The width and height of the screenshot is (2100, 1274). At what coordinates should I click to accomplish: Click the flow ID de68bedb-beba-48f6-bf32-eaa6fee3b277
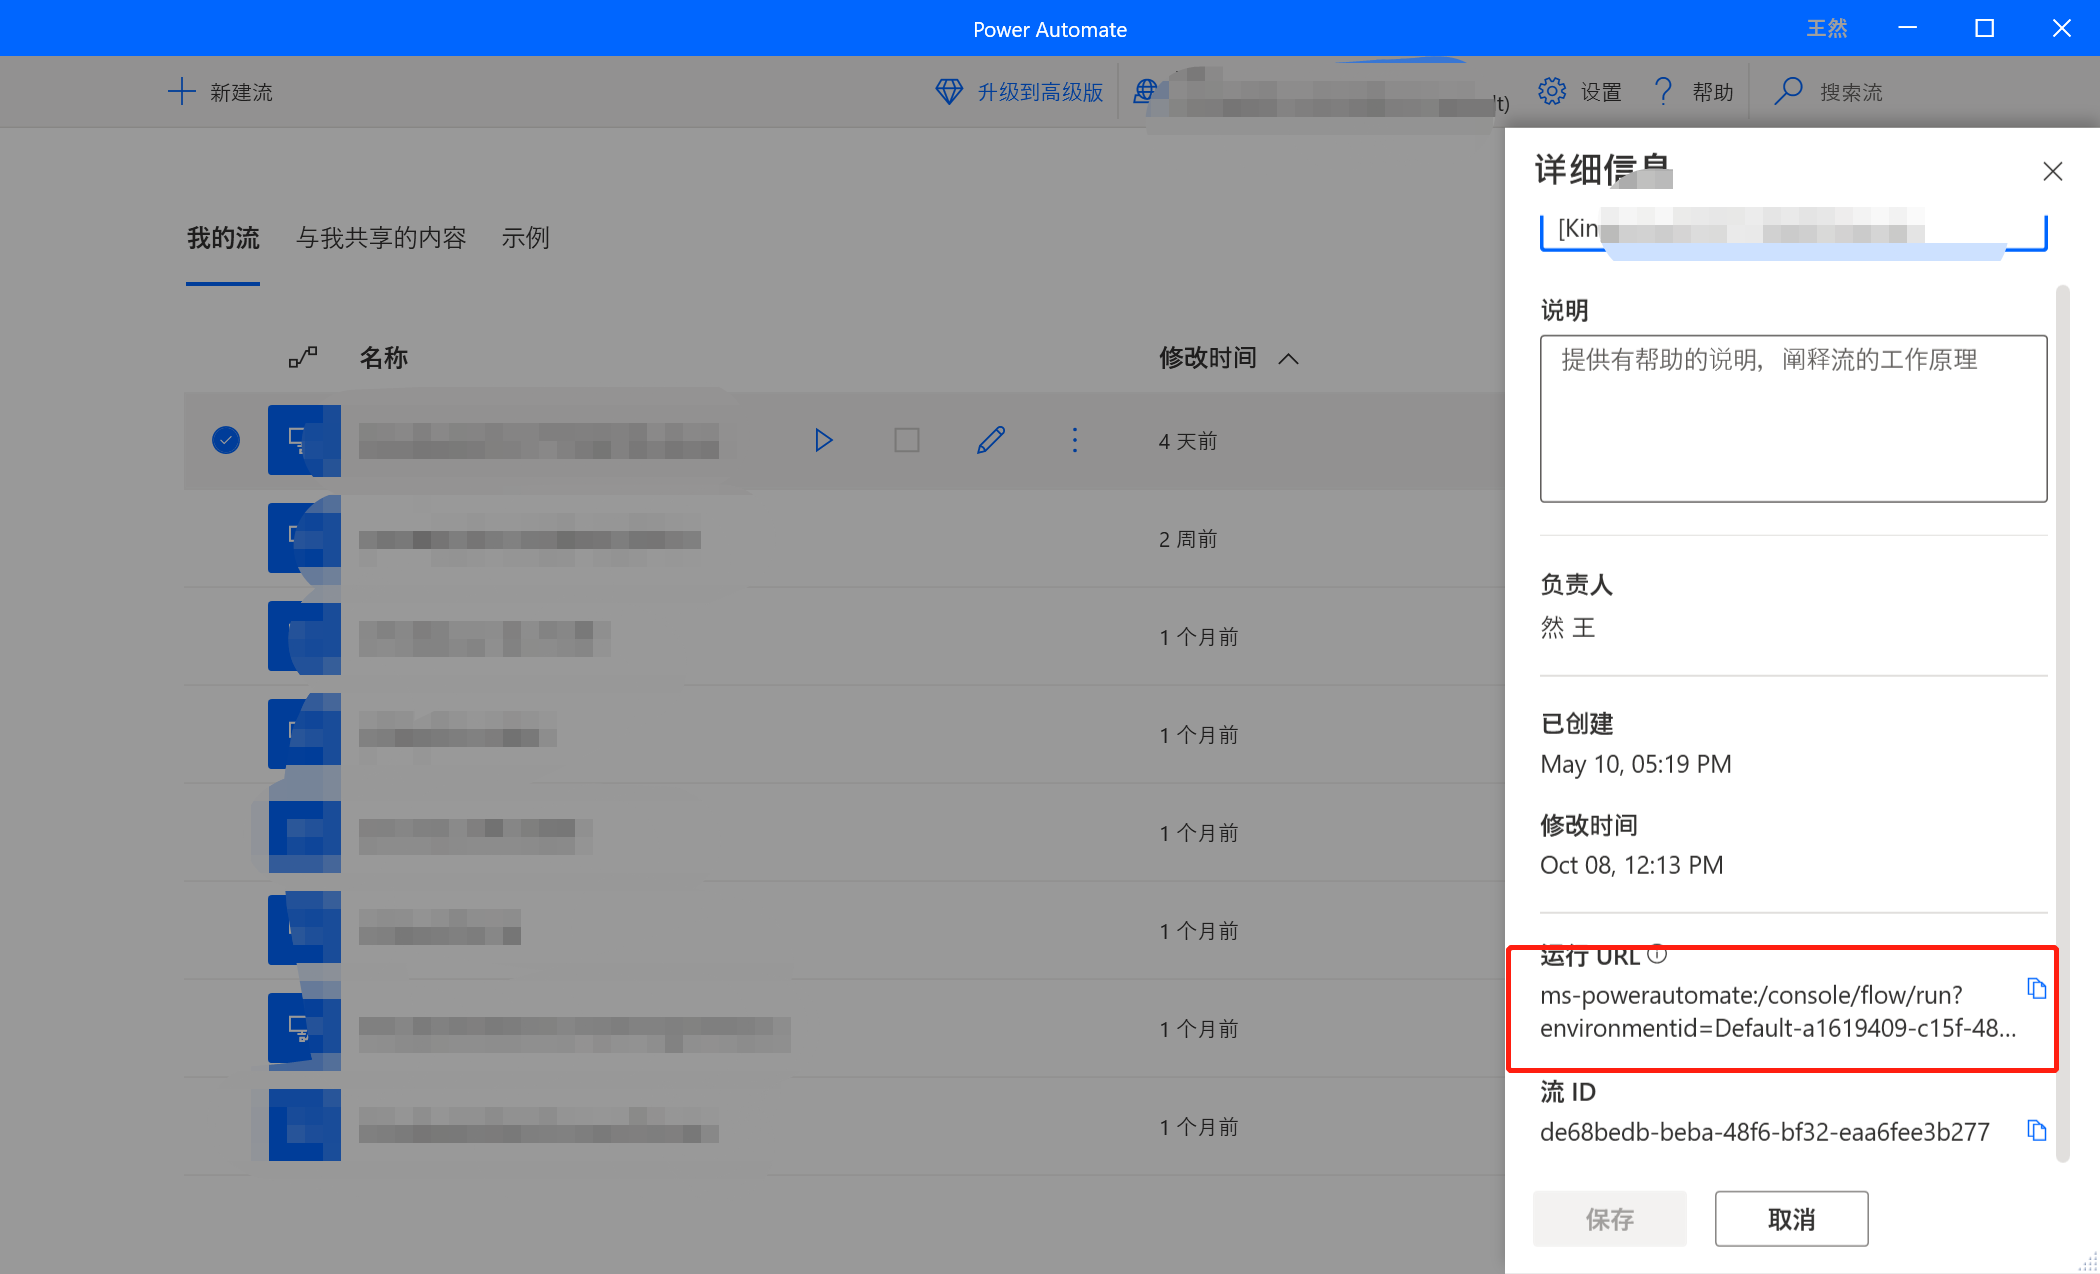click(x=1765, y=1132)
